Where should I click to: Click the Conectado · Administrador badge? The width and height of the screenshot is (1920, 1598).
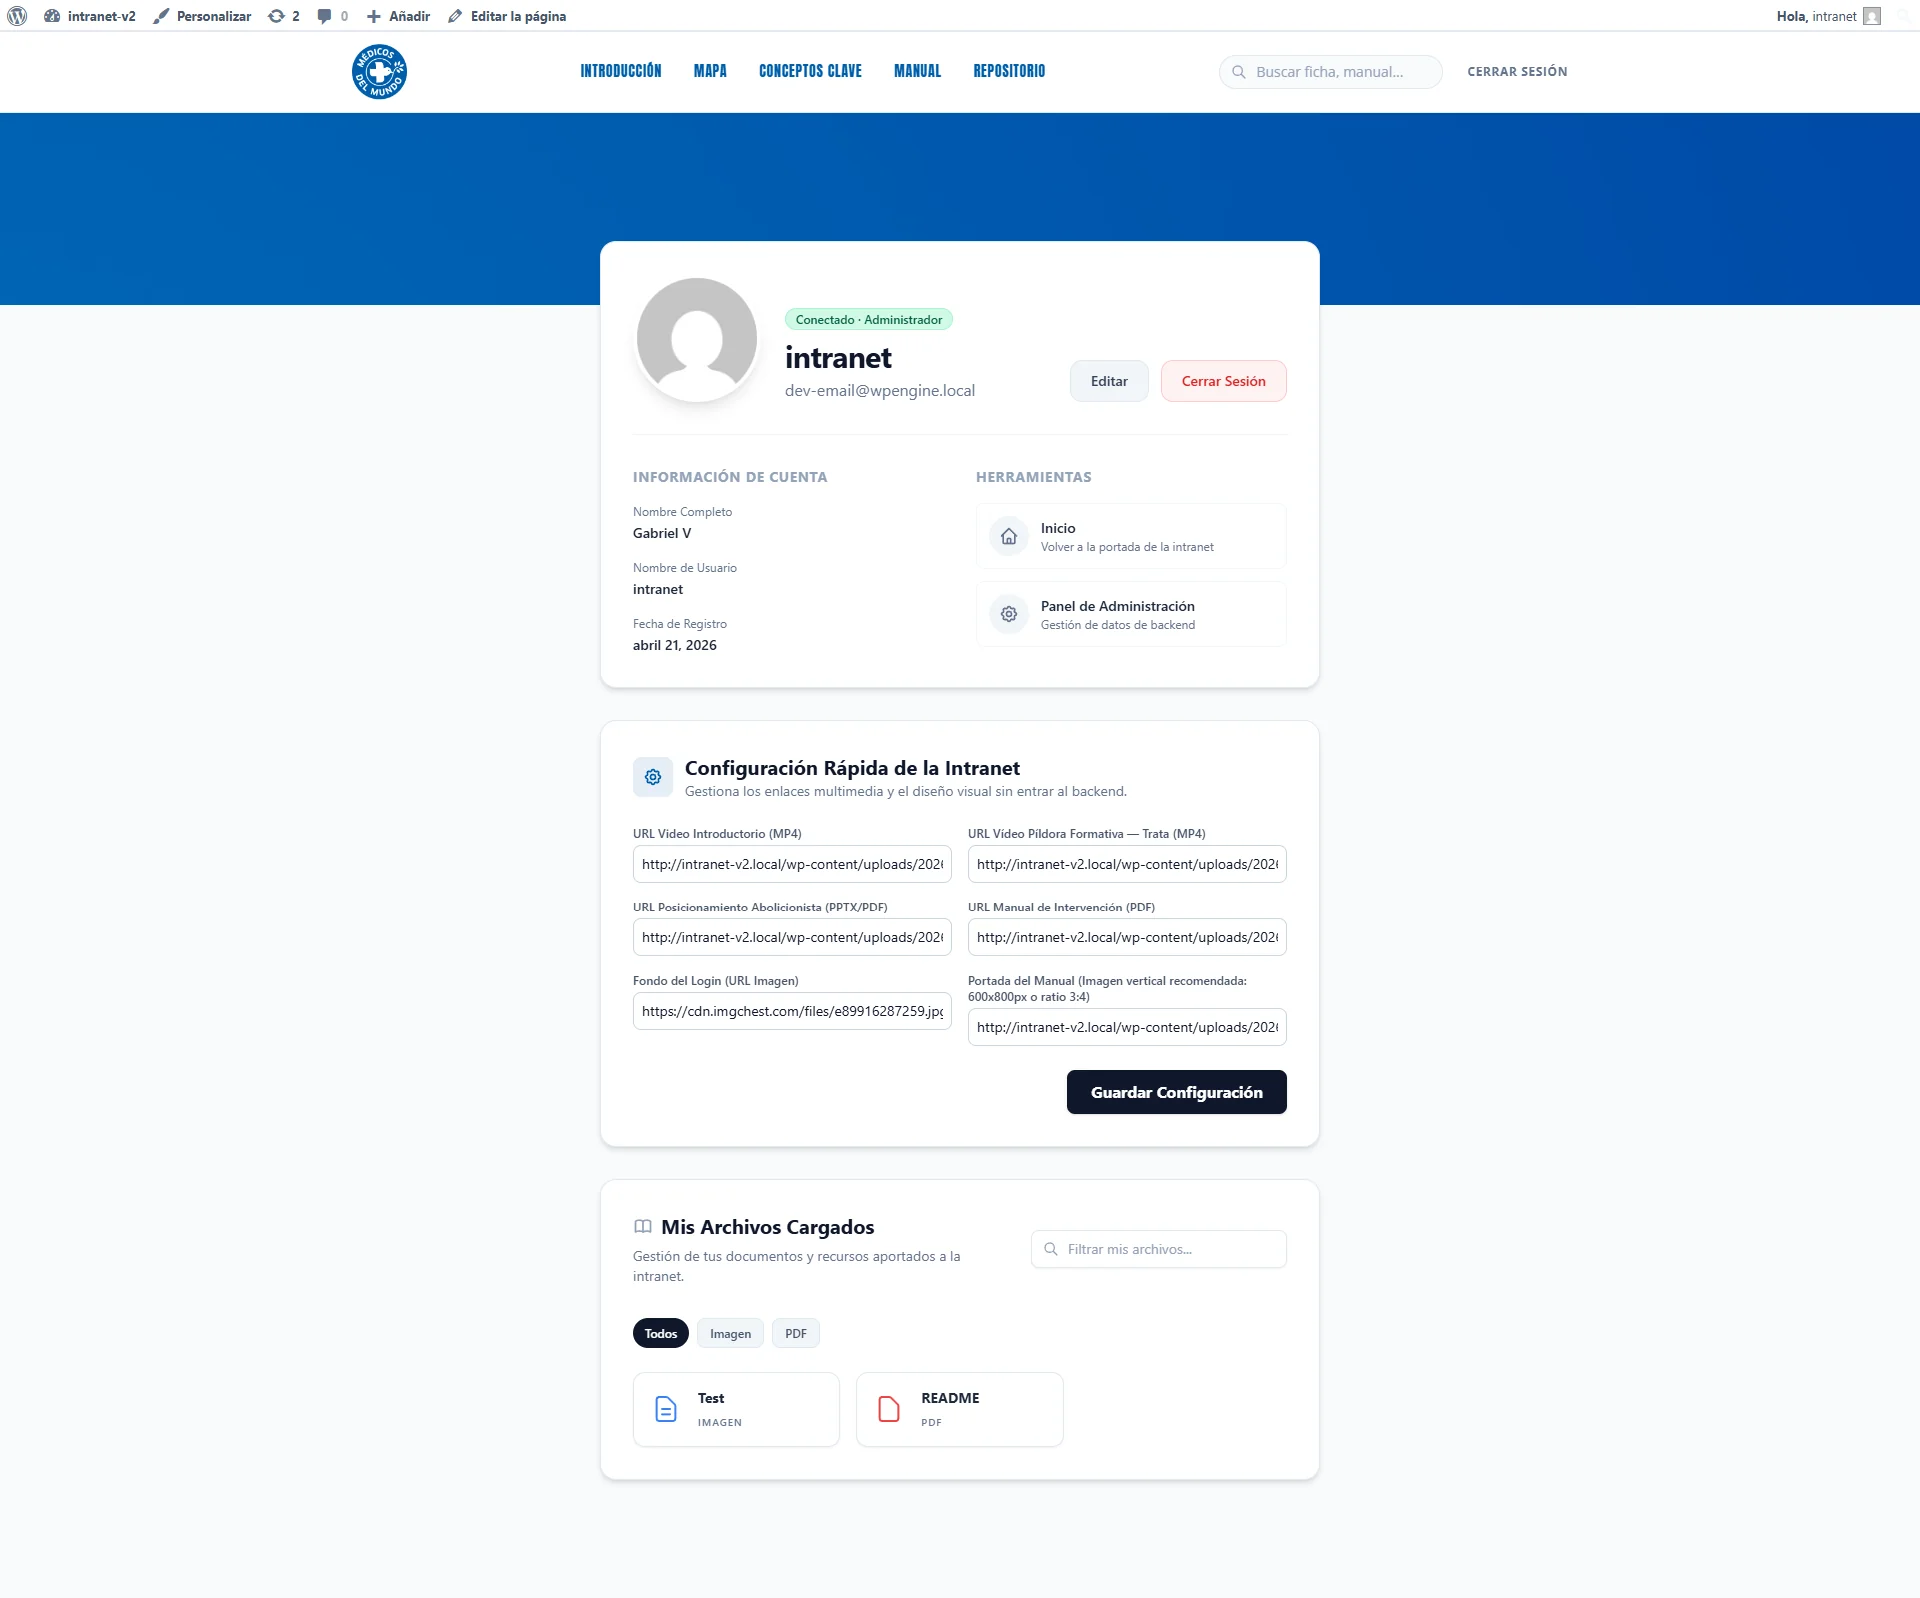click(869, 320)
